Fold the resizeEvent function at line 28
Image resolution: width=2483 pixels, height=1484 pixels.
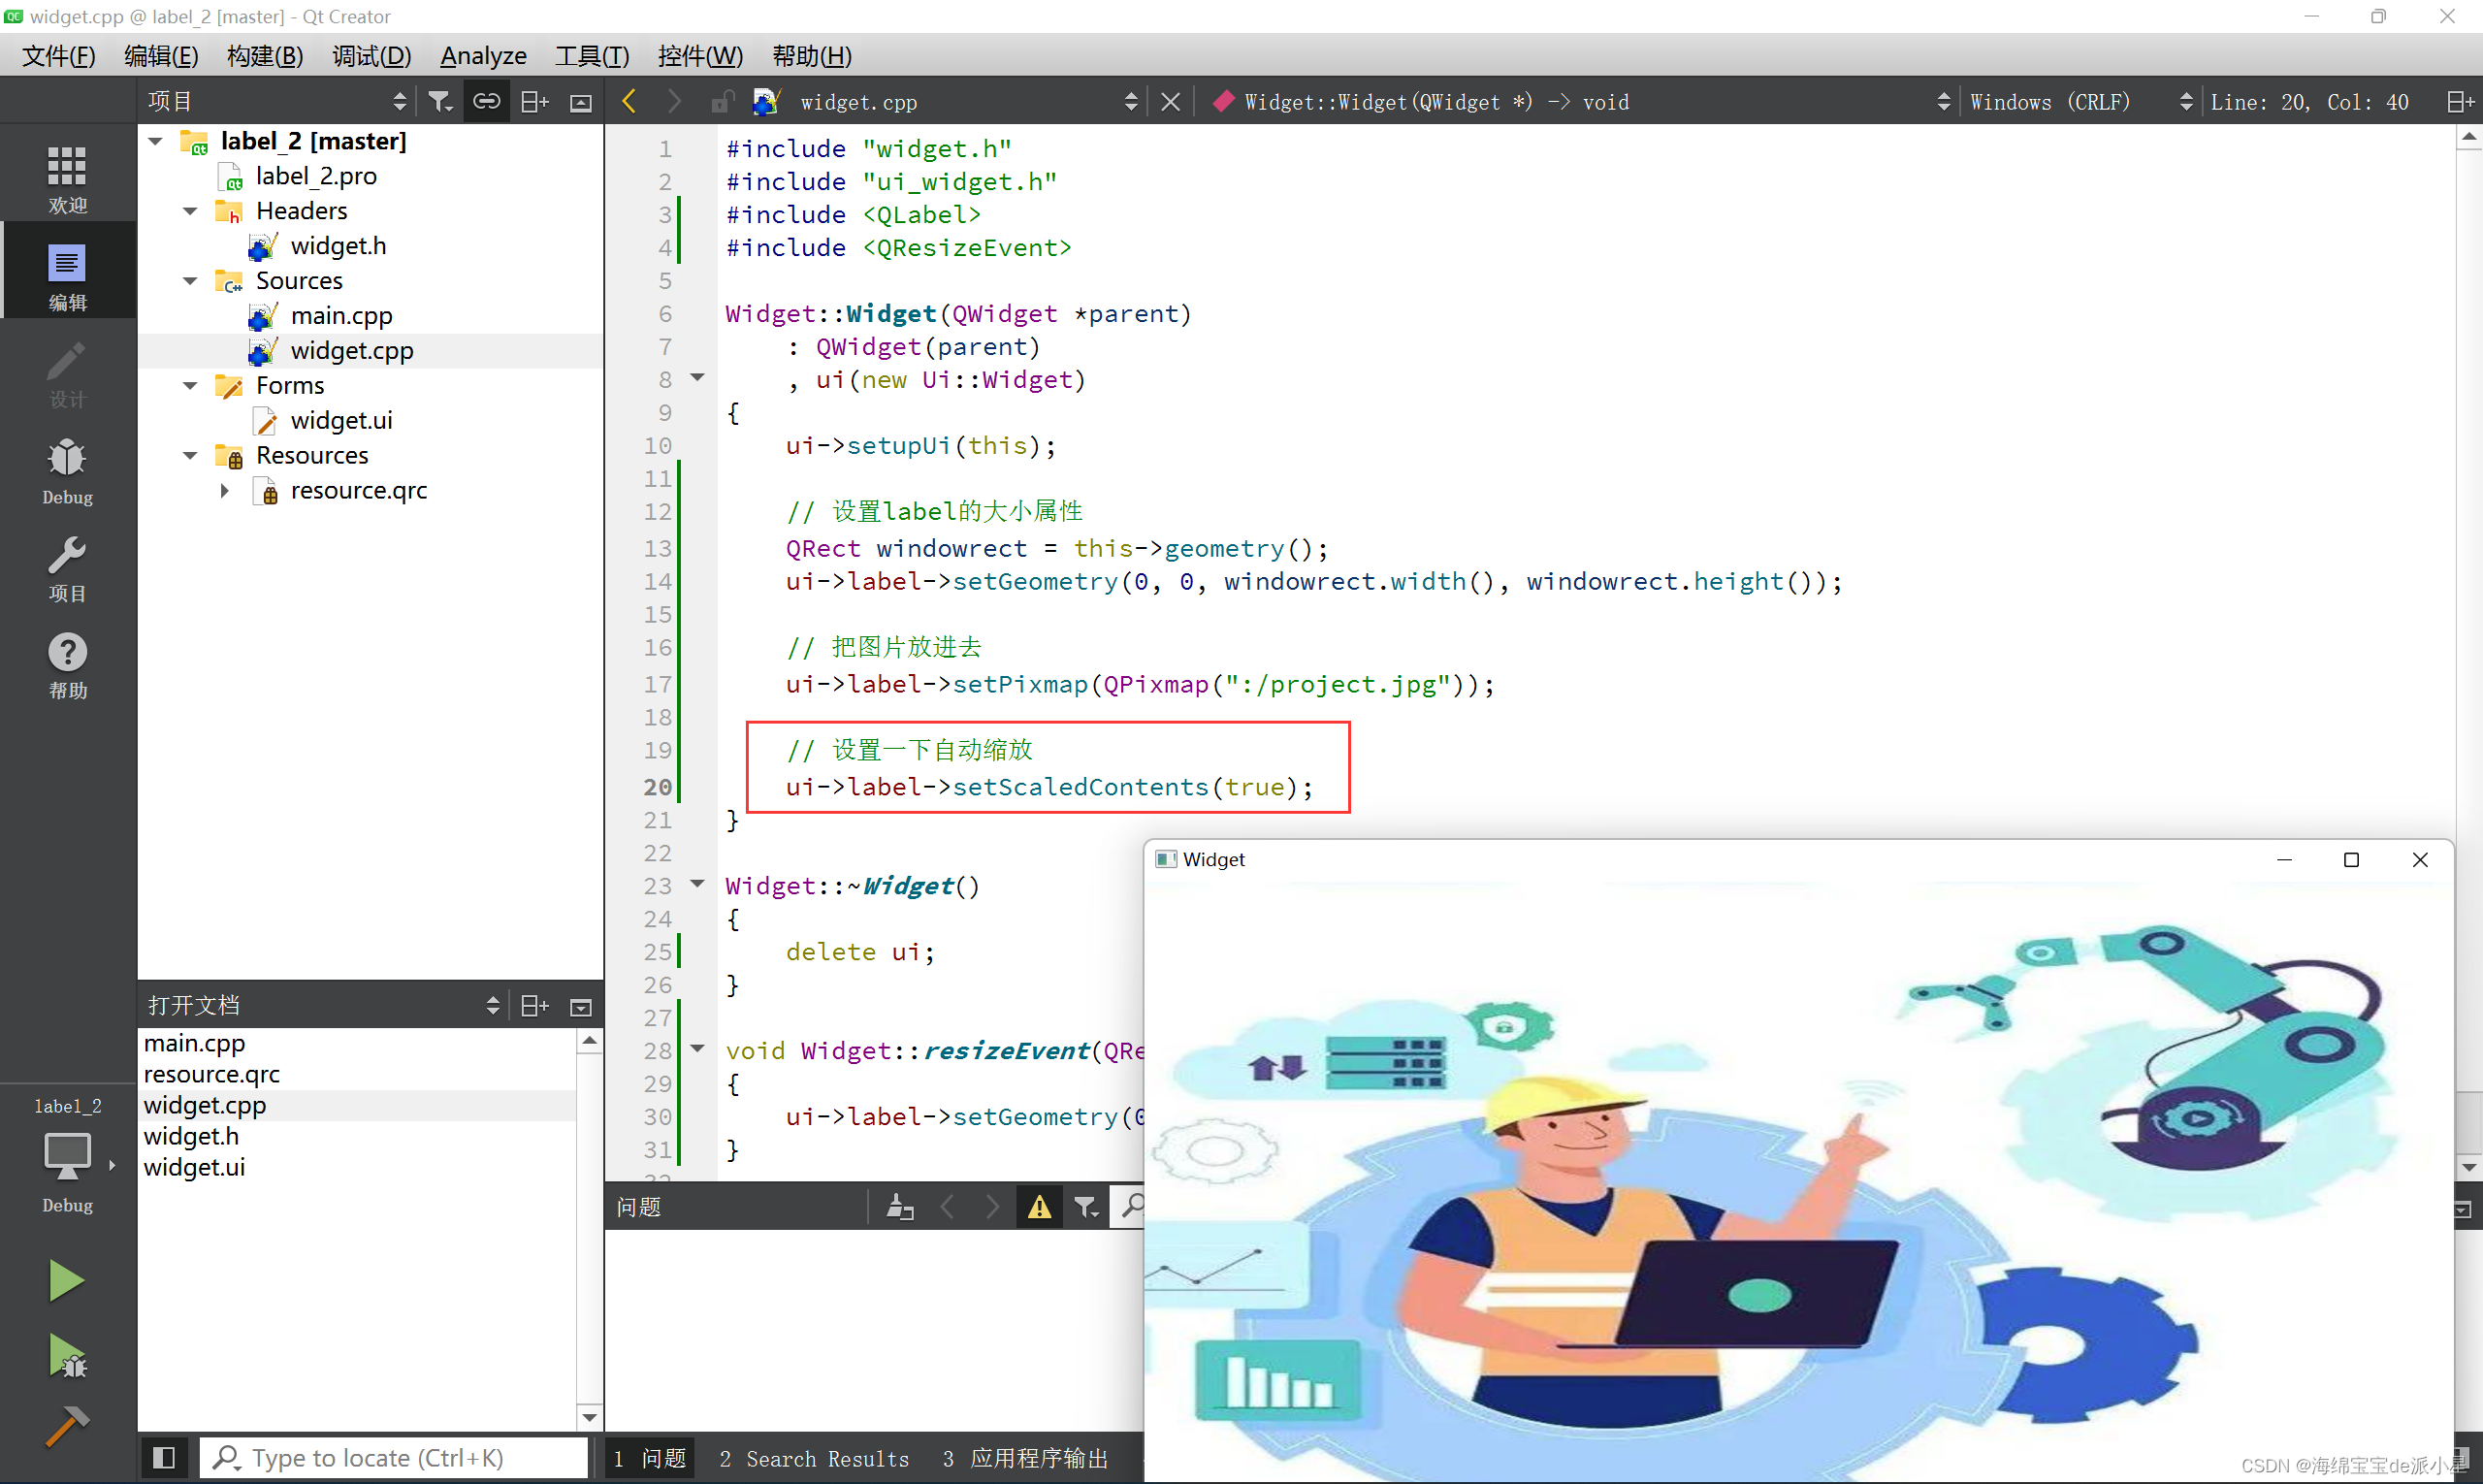[x=698, y=1048]
